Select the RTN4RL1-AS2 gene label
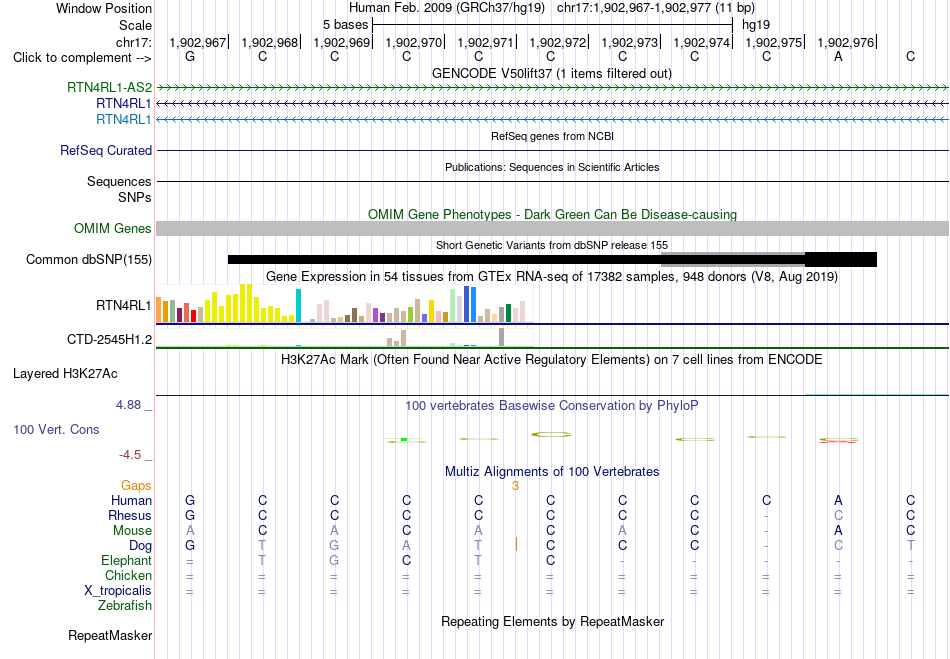The height and width of the screenshot is (659, 950). (109, 87)
